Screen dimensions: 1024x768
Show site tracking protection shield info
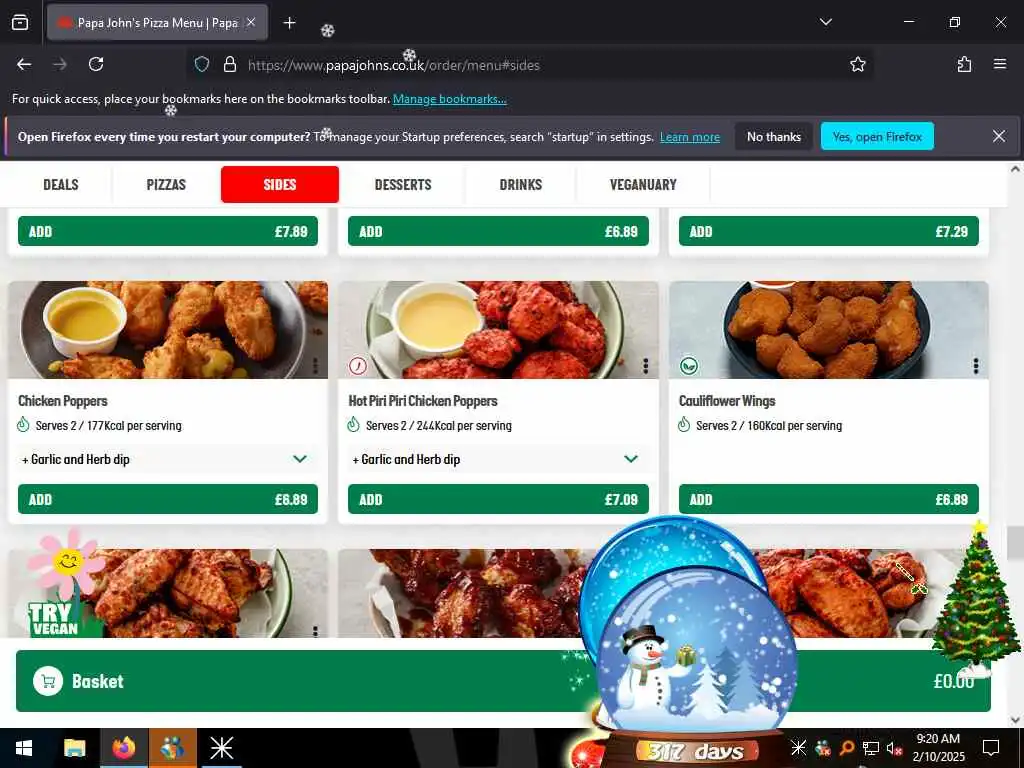[x=202, y=64]
